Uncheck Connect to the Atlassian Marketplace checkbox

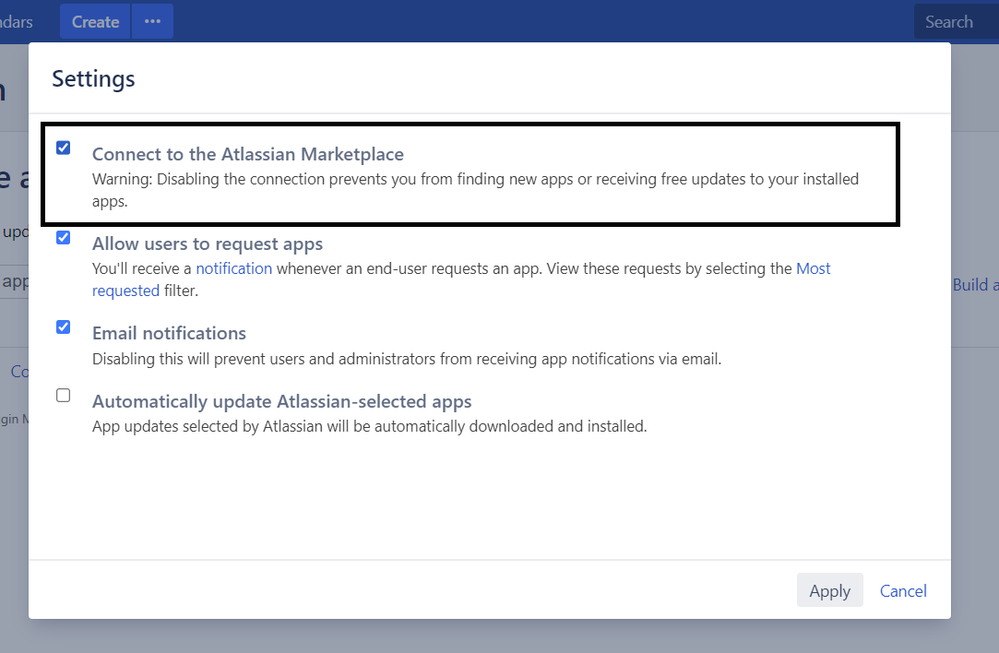click(63, 148)
